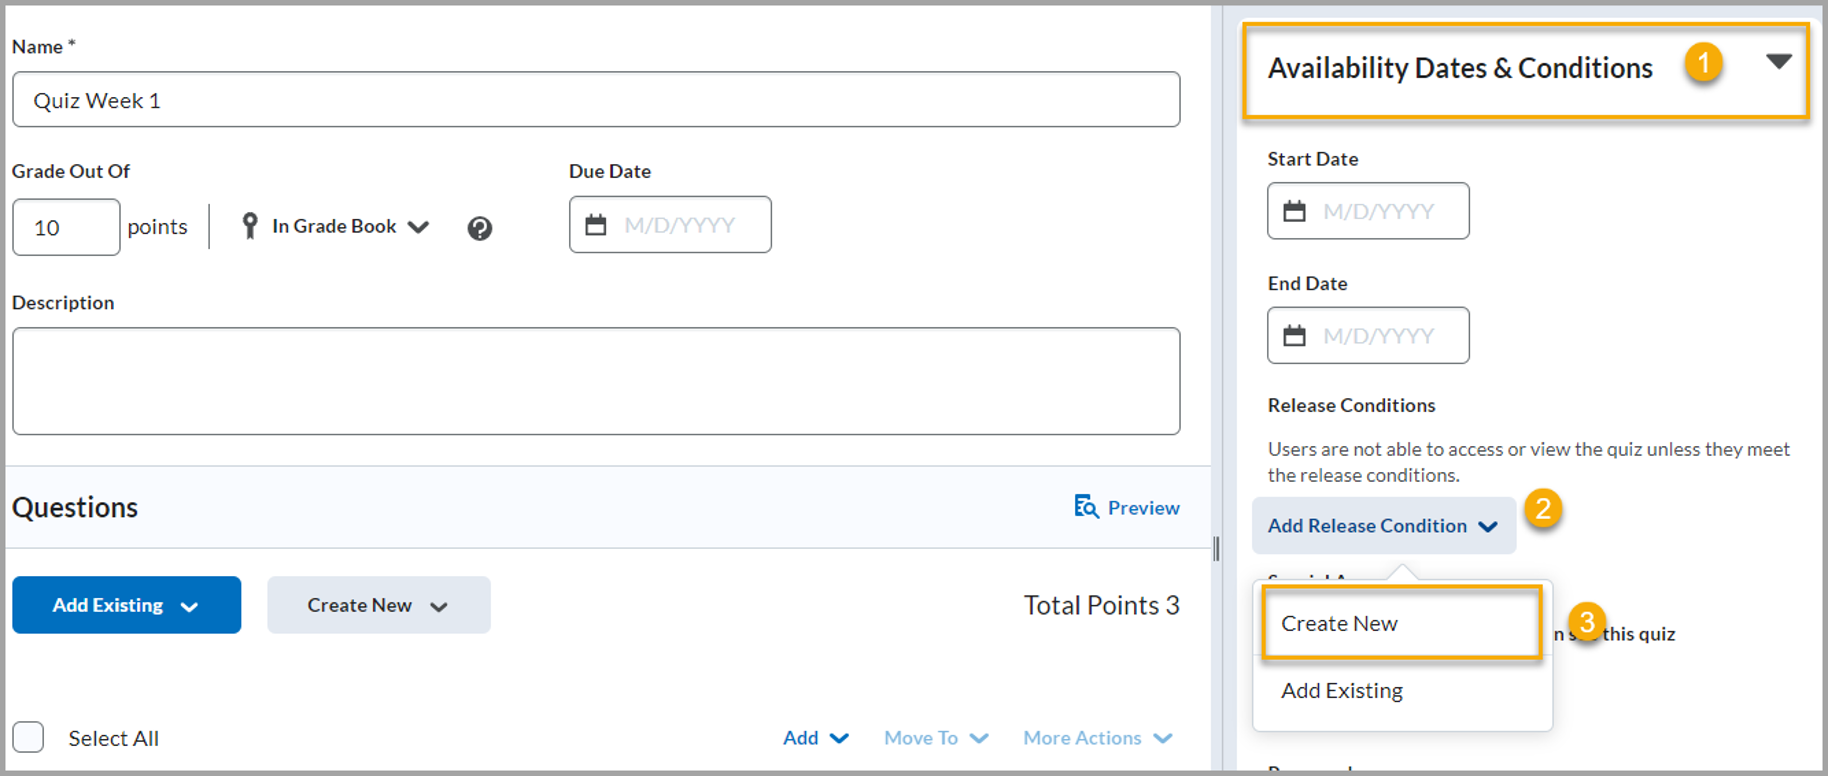Open the blue Add Existing questions dropdown
This screenshot has height=776, width=1828.
coord(126,605)
